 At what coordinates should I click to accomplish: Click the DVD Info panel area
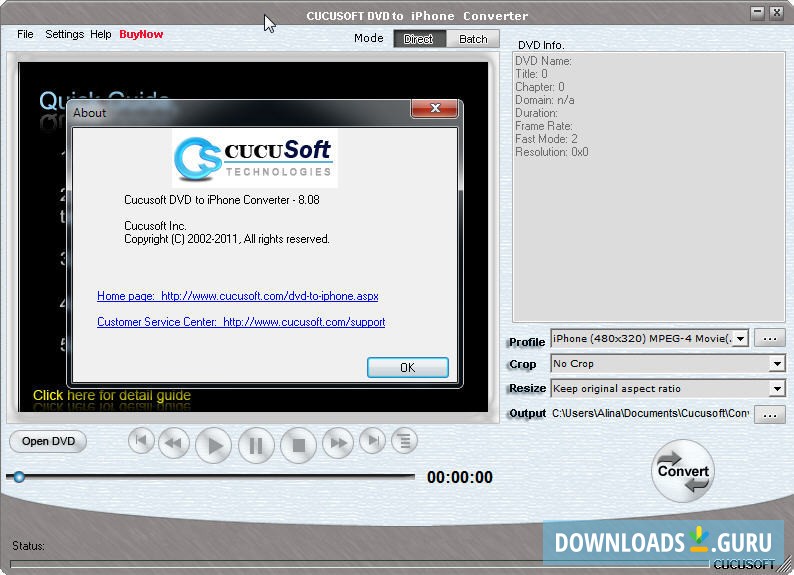tap(649, 187)
